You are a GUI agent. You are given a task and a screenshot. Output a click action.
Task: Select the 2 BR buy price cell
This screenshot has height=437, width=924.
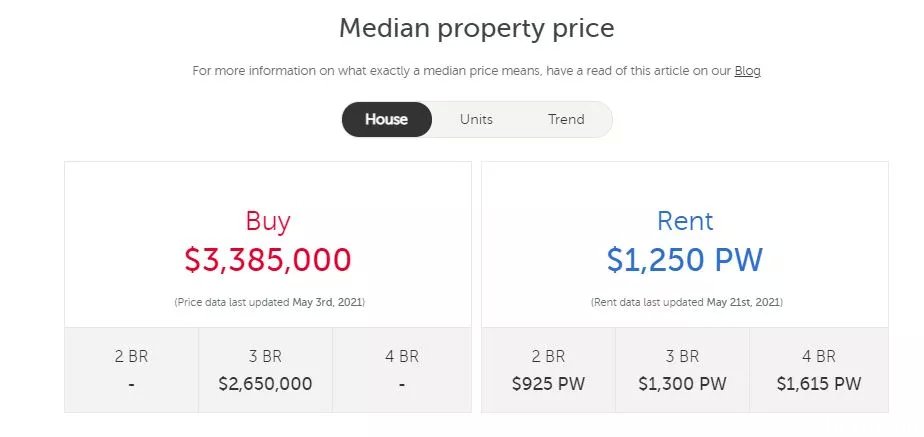pos(131,370)
